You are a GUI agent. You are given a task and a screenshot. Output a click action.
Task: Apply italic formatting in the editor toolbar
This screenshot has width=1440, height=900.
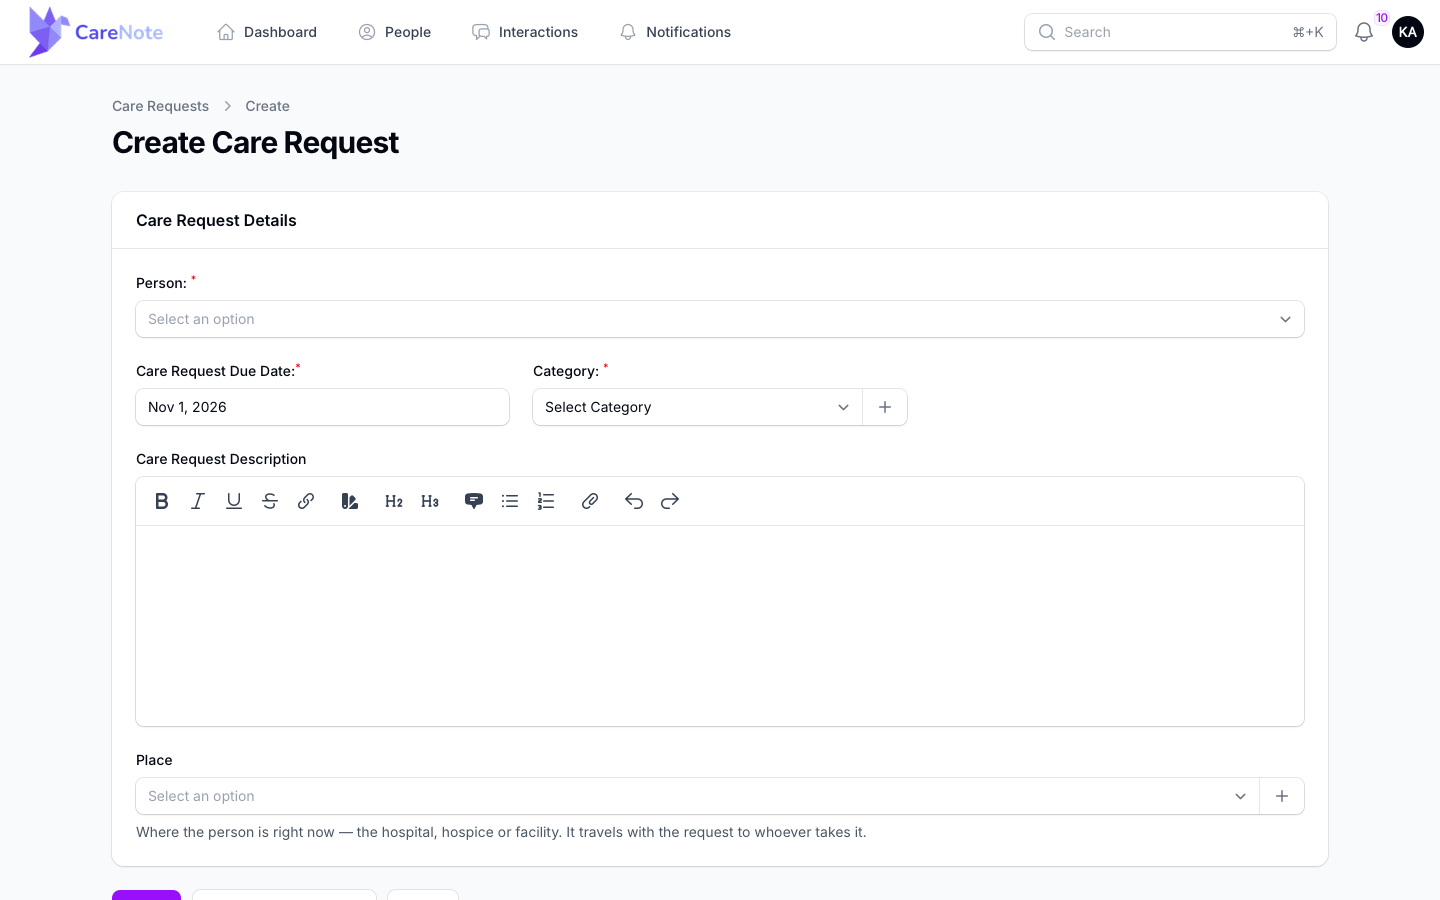tap(198, 501)
